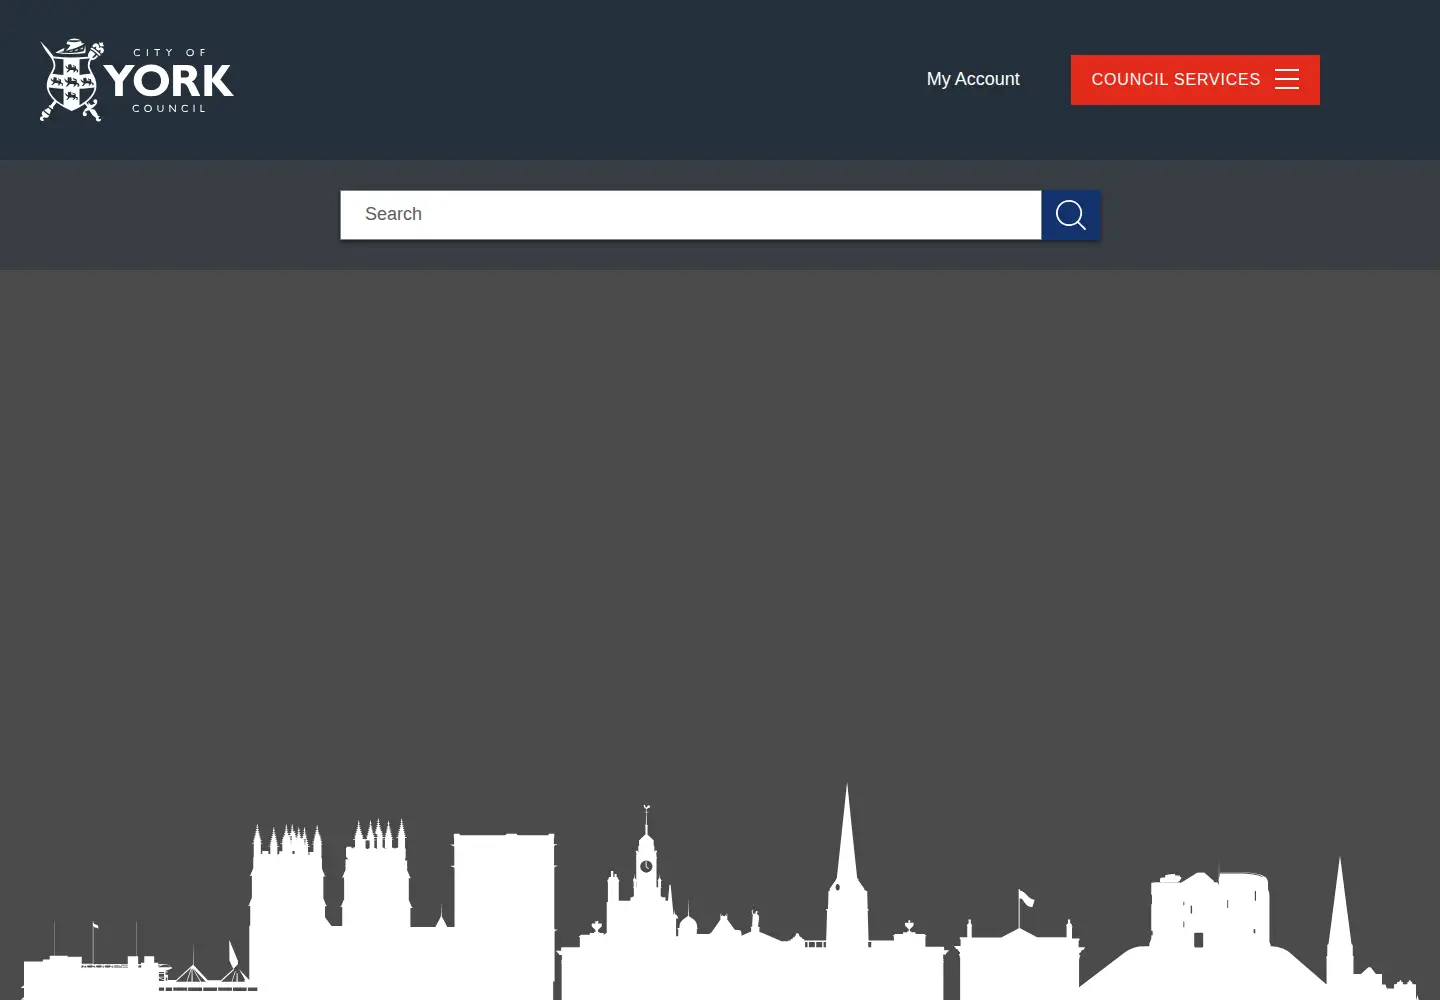Click the magnifying glass search button

(x=1071, y=215)
